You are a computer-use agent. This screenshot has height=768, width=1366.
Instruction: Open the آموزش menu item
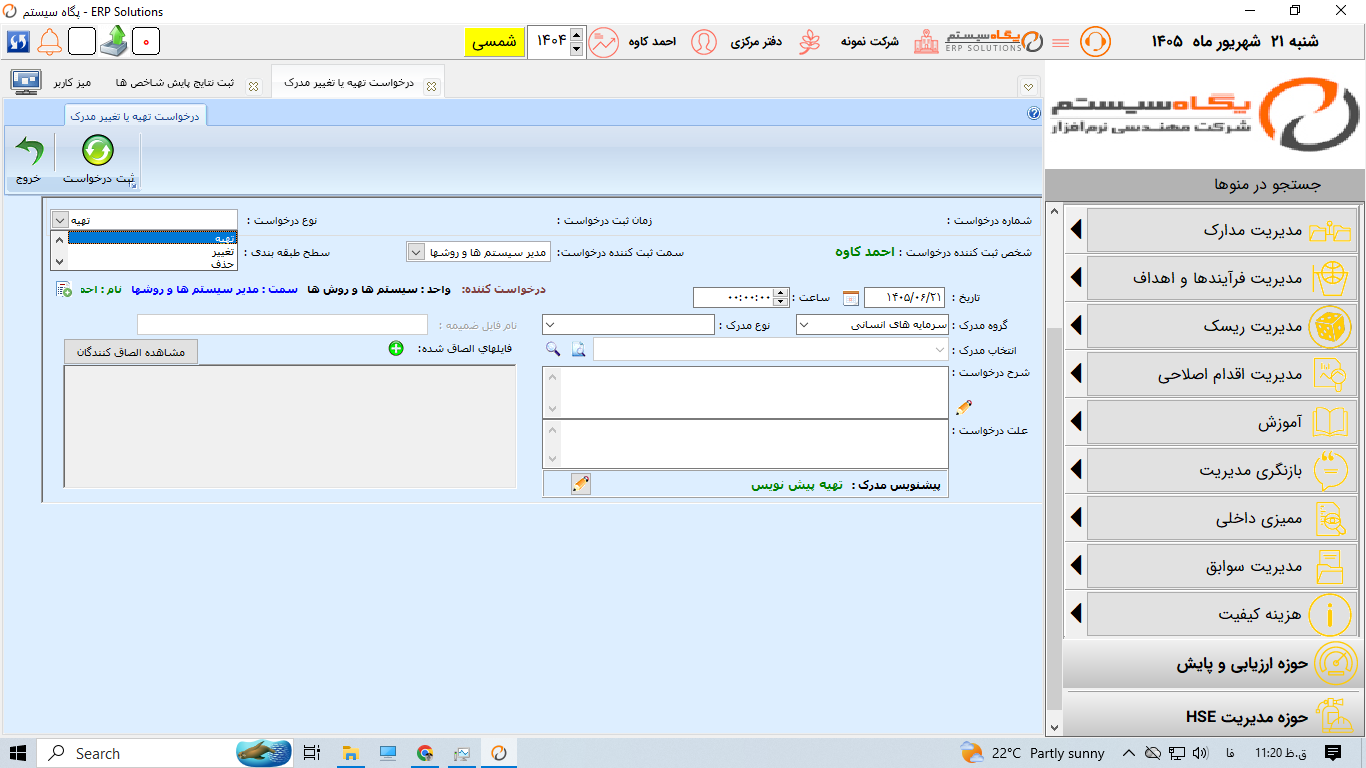pos(1222,423)
